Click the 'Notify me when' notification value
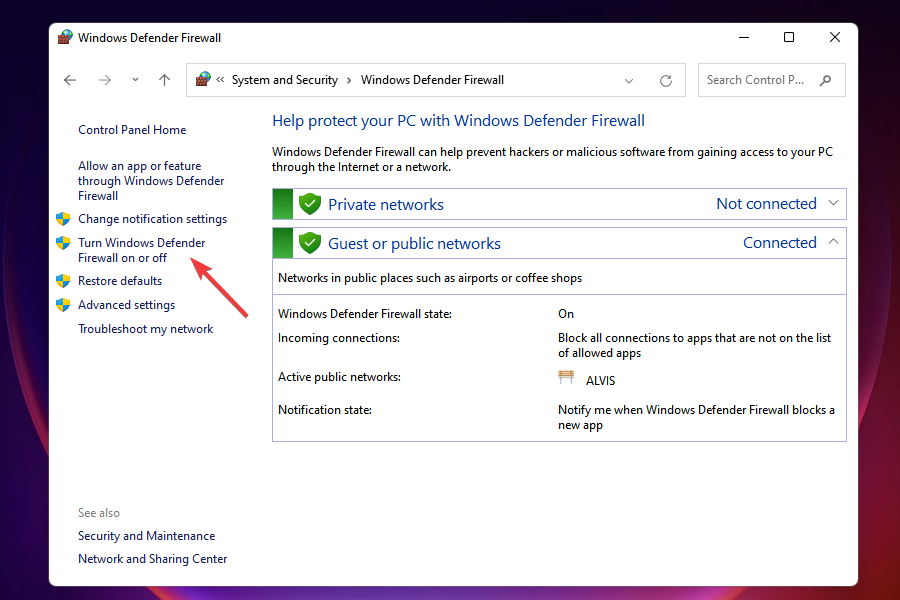Screen dimensions: 900x600 [x=696, y=417]
